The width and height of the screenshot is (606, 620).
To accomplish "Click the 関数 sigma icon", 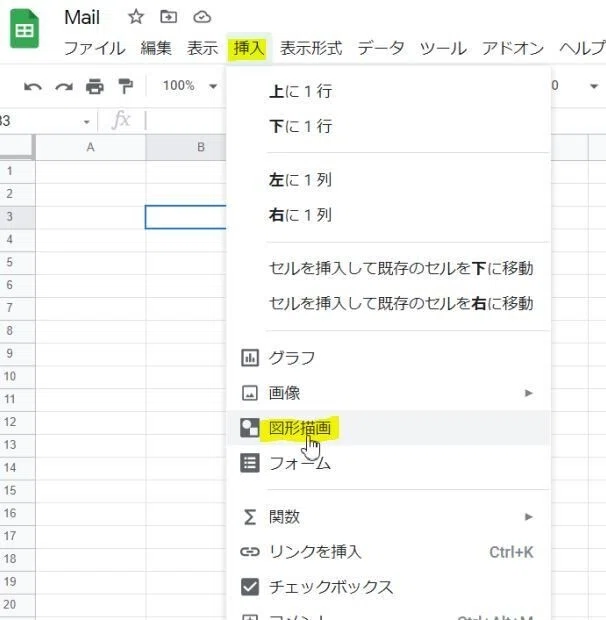I will point(250,517).
